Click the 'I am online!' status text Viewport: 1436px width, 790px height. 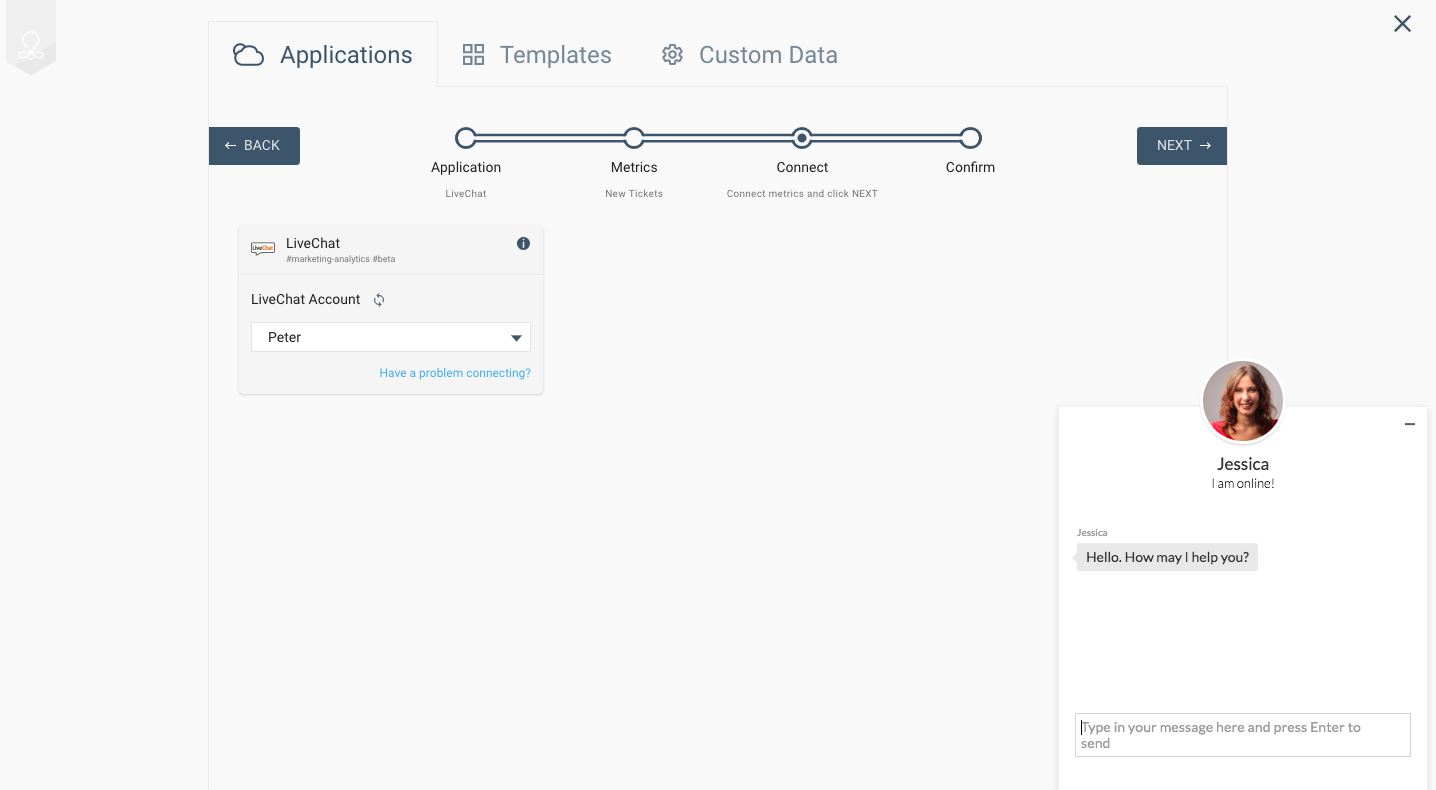1243,484
